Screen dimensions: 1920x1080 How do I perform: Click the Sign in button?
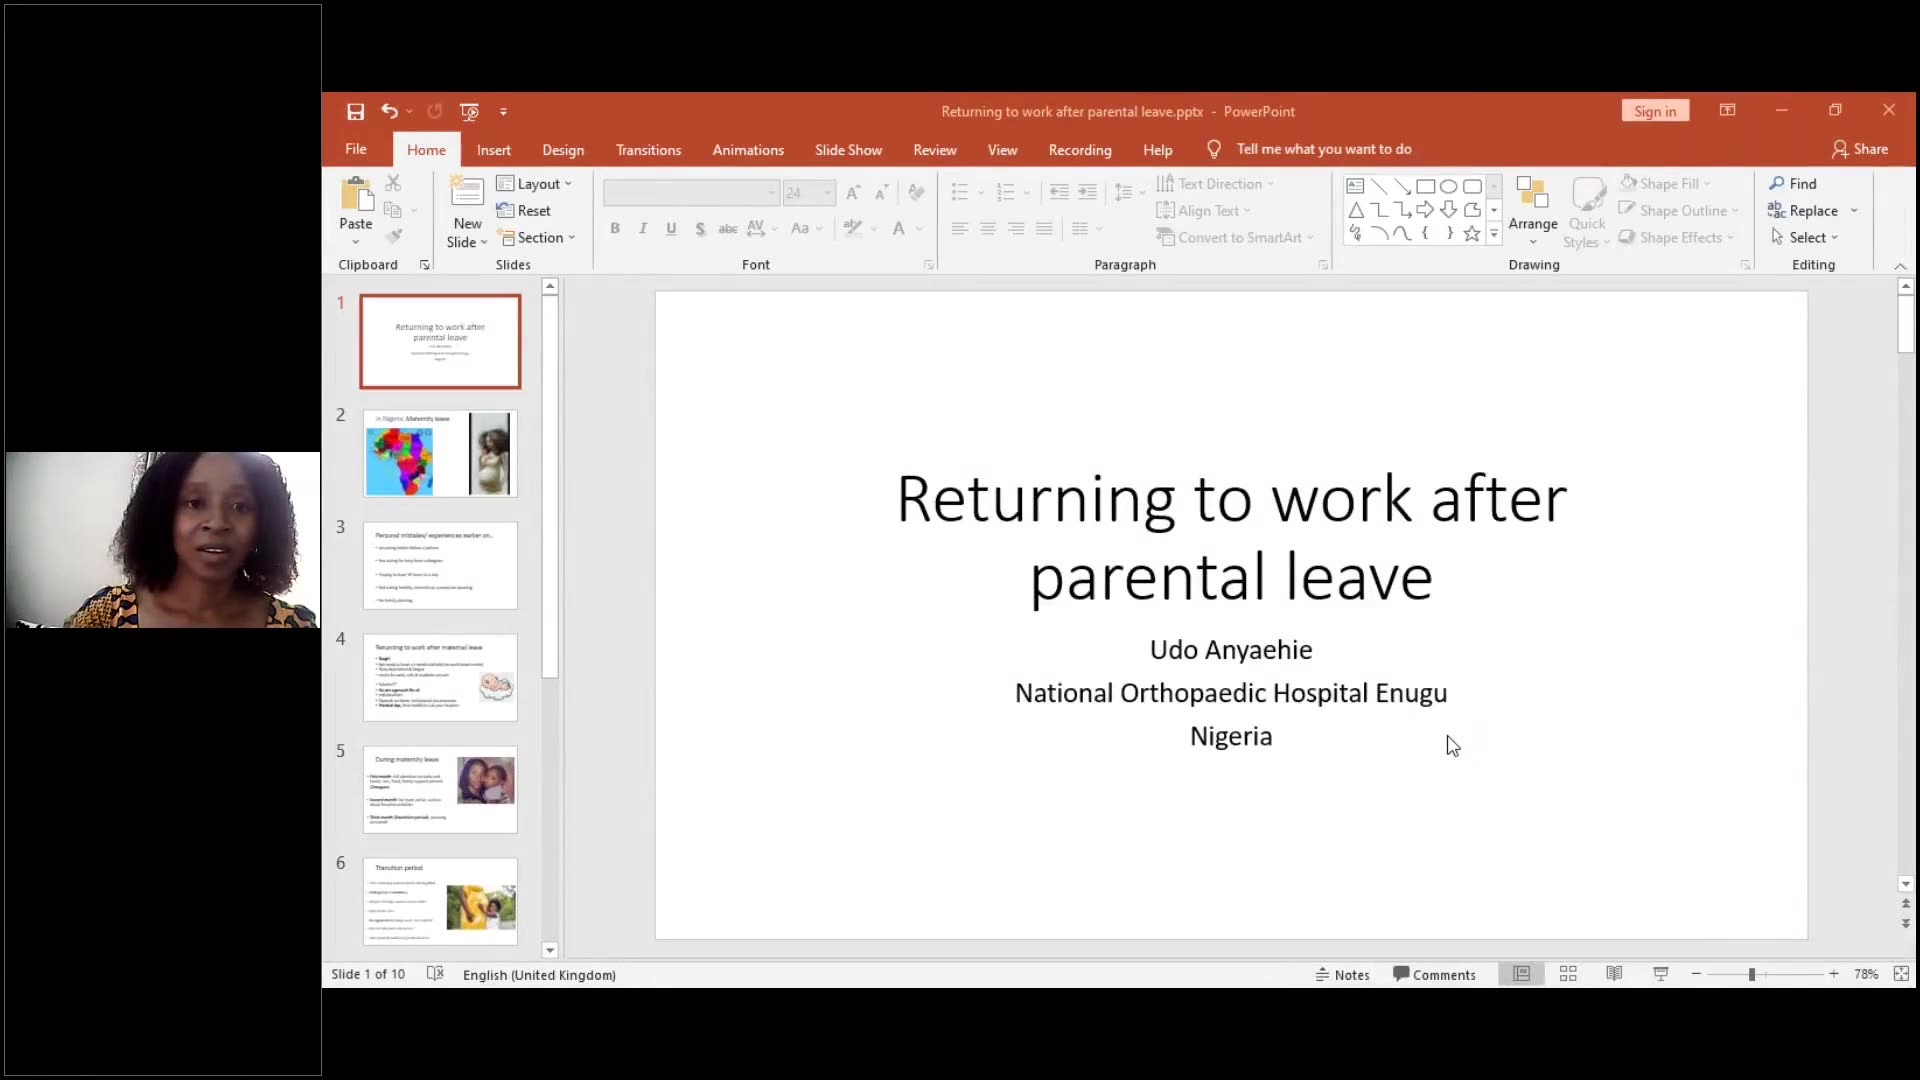point(1655,112)
